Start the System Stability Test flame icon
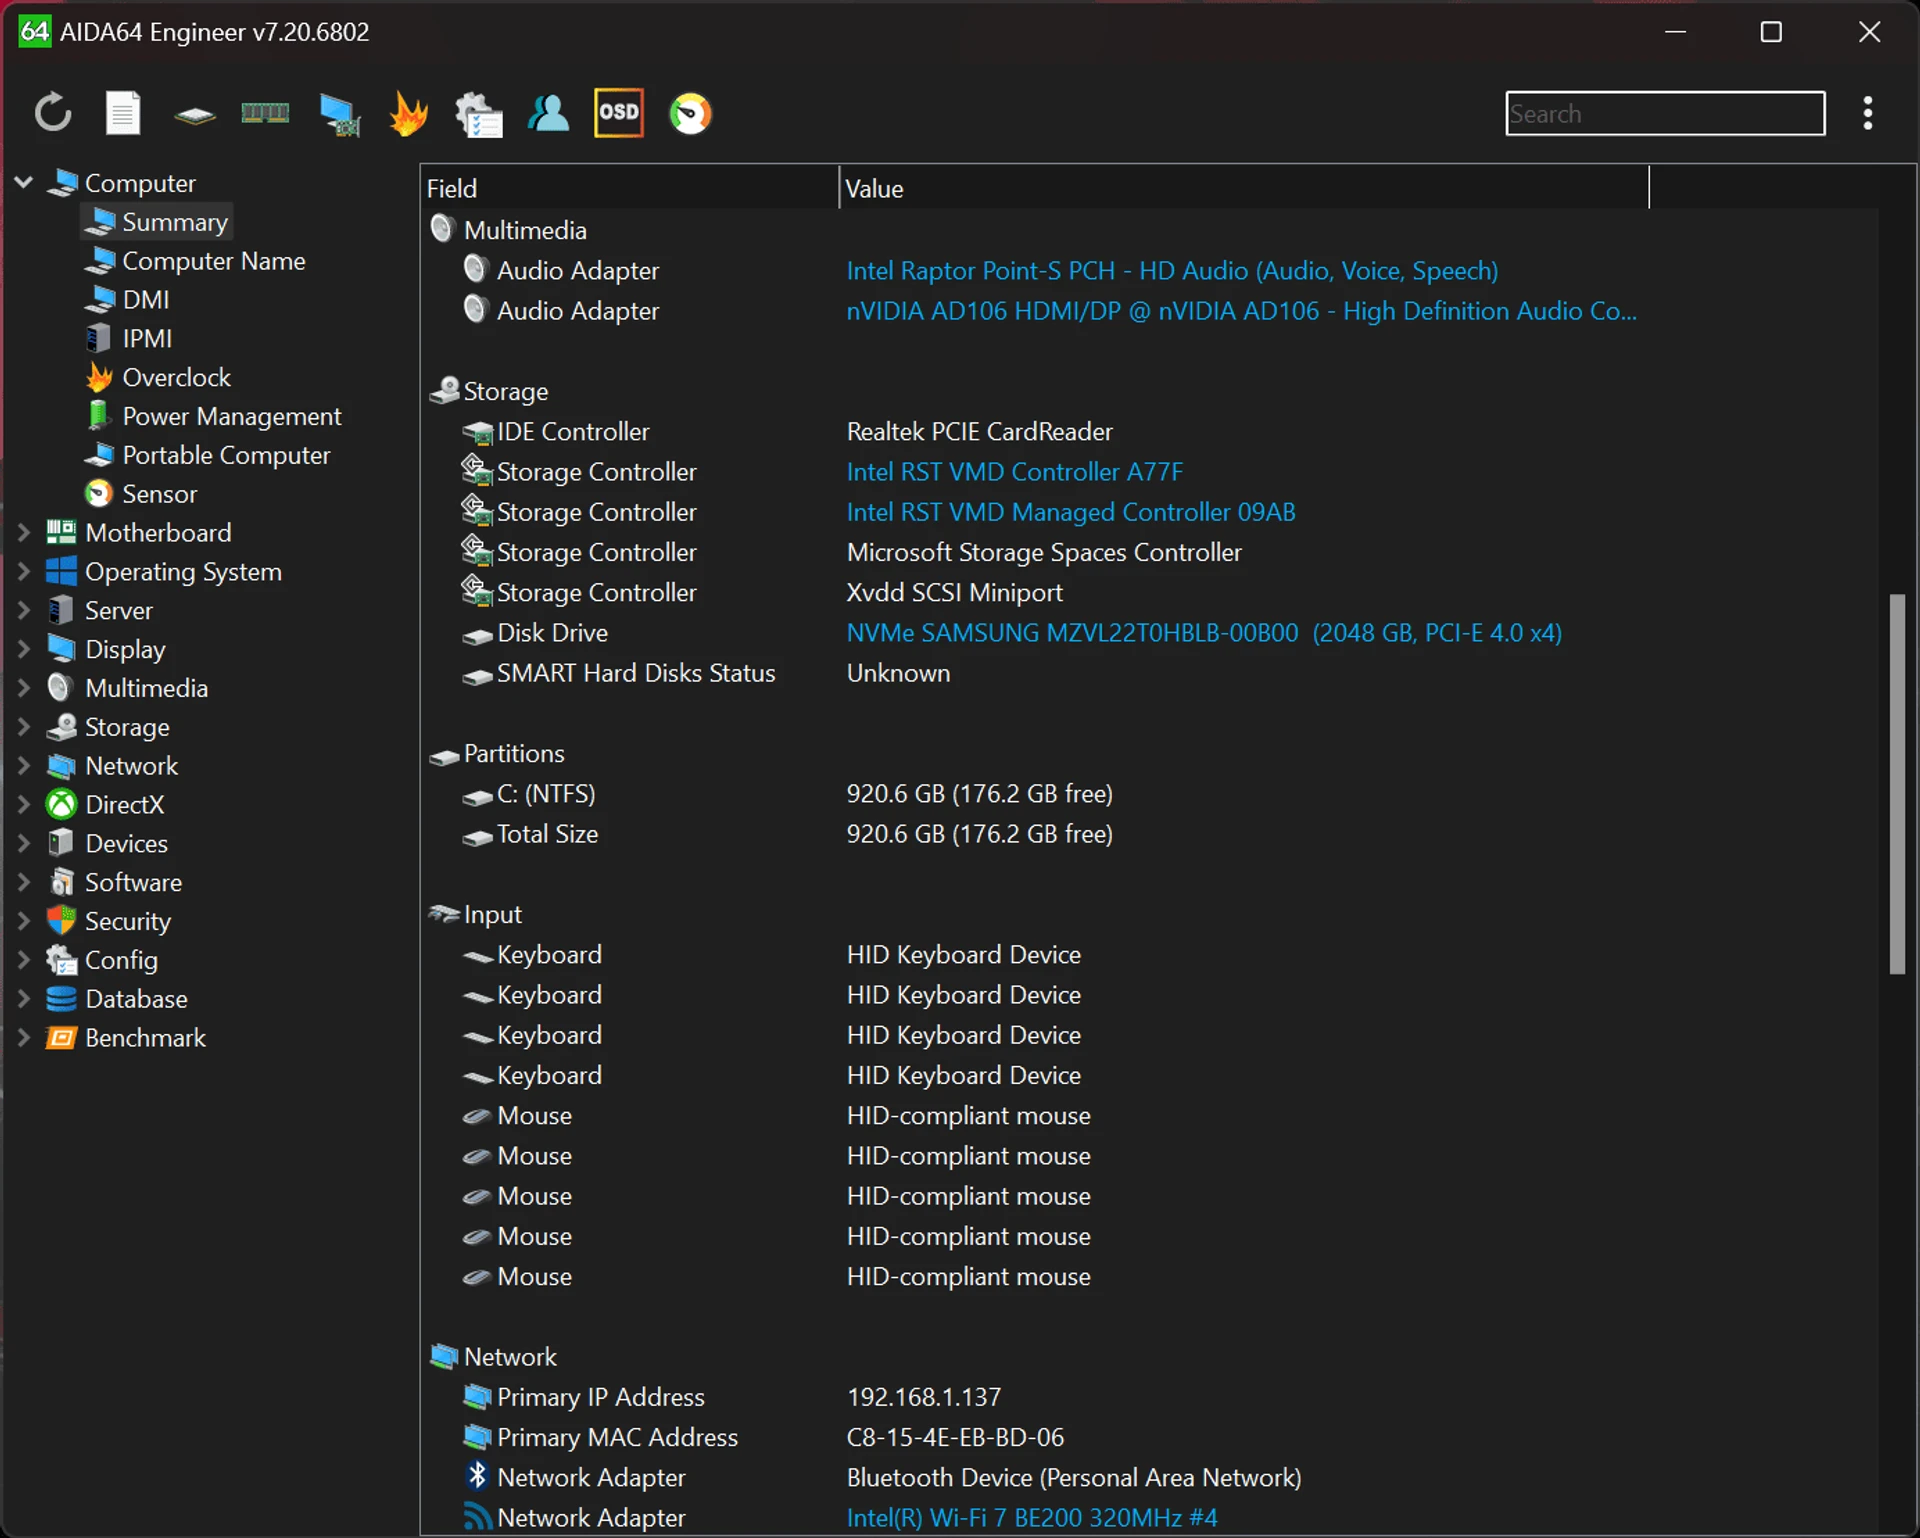The image size is (1920, 1538). point(409,113)
